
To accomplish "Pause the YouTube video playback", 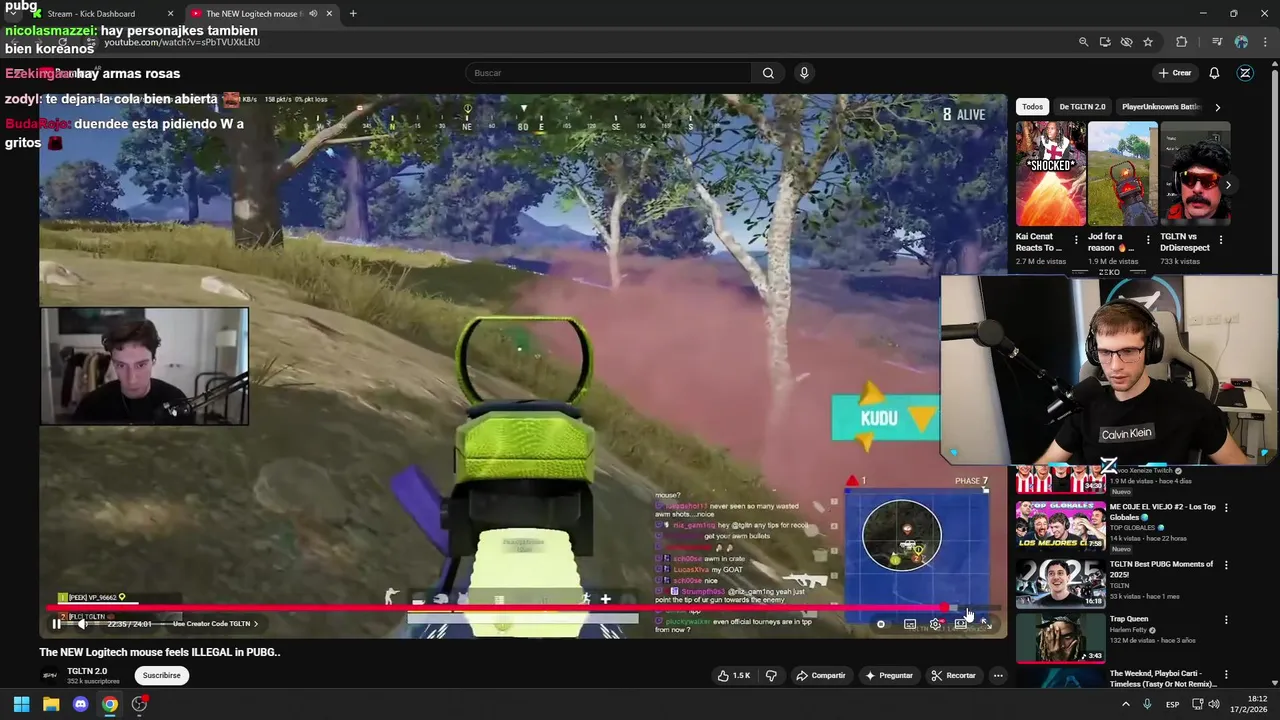I will tap(57, 624).
